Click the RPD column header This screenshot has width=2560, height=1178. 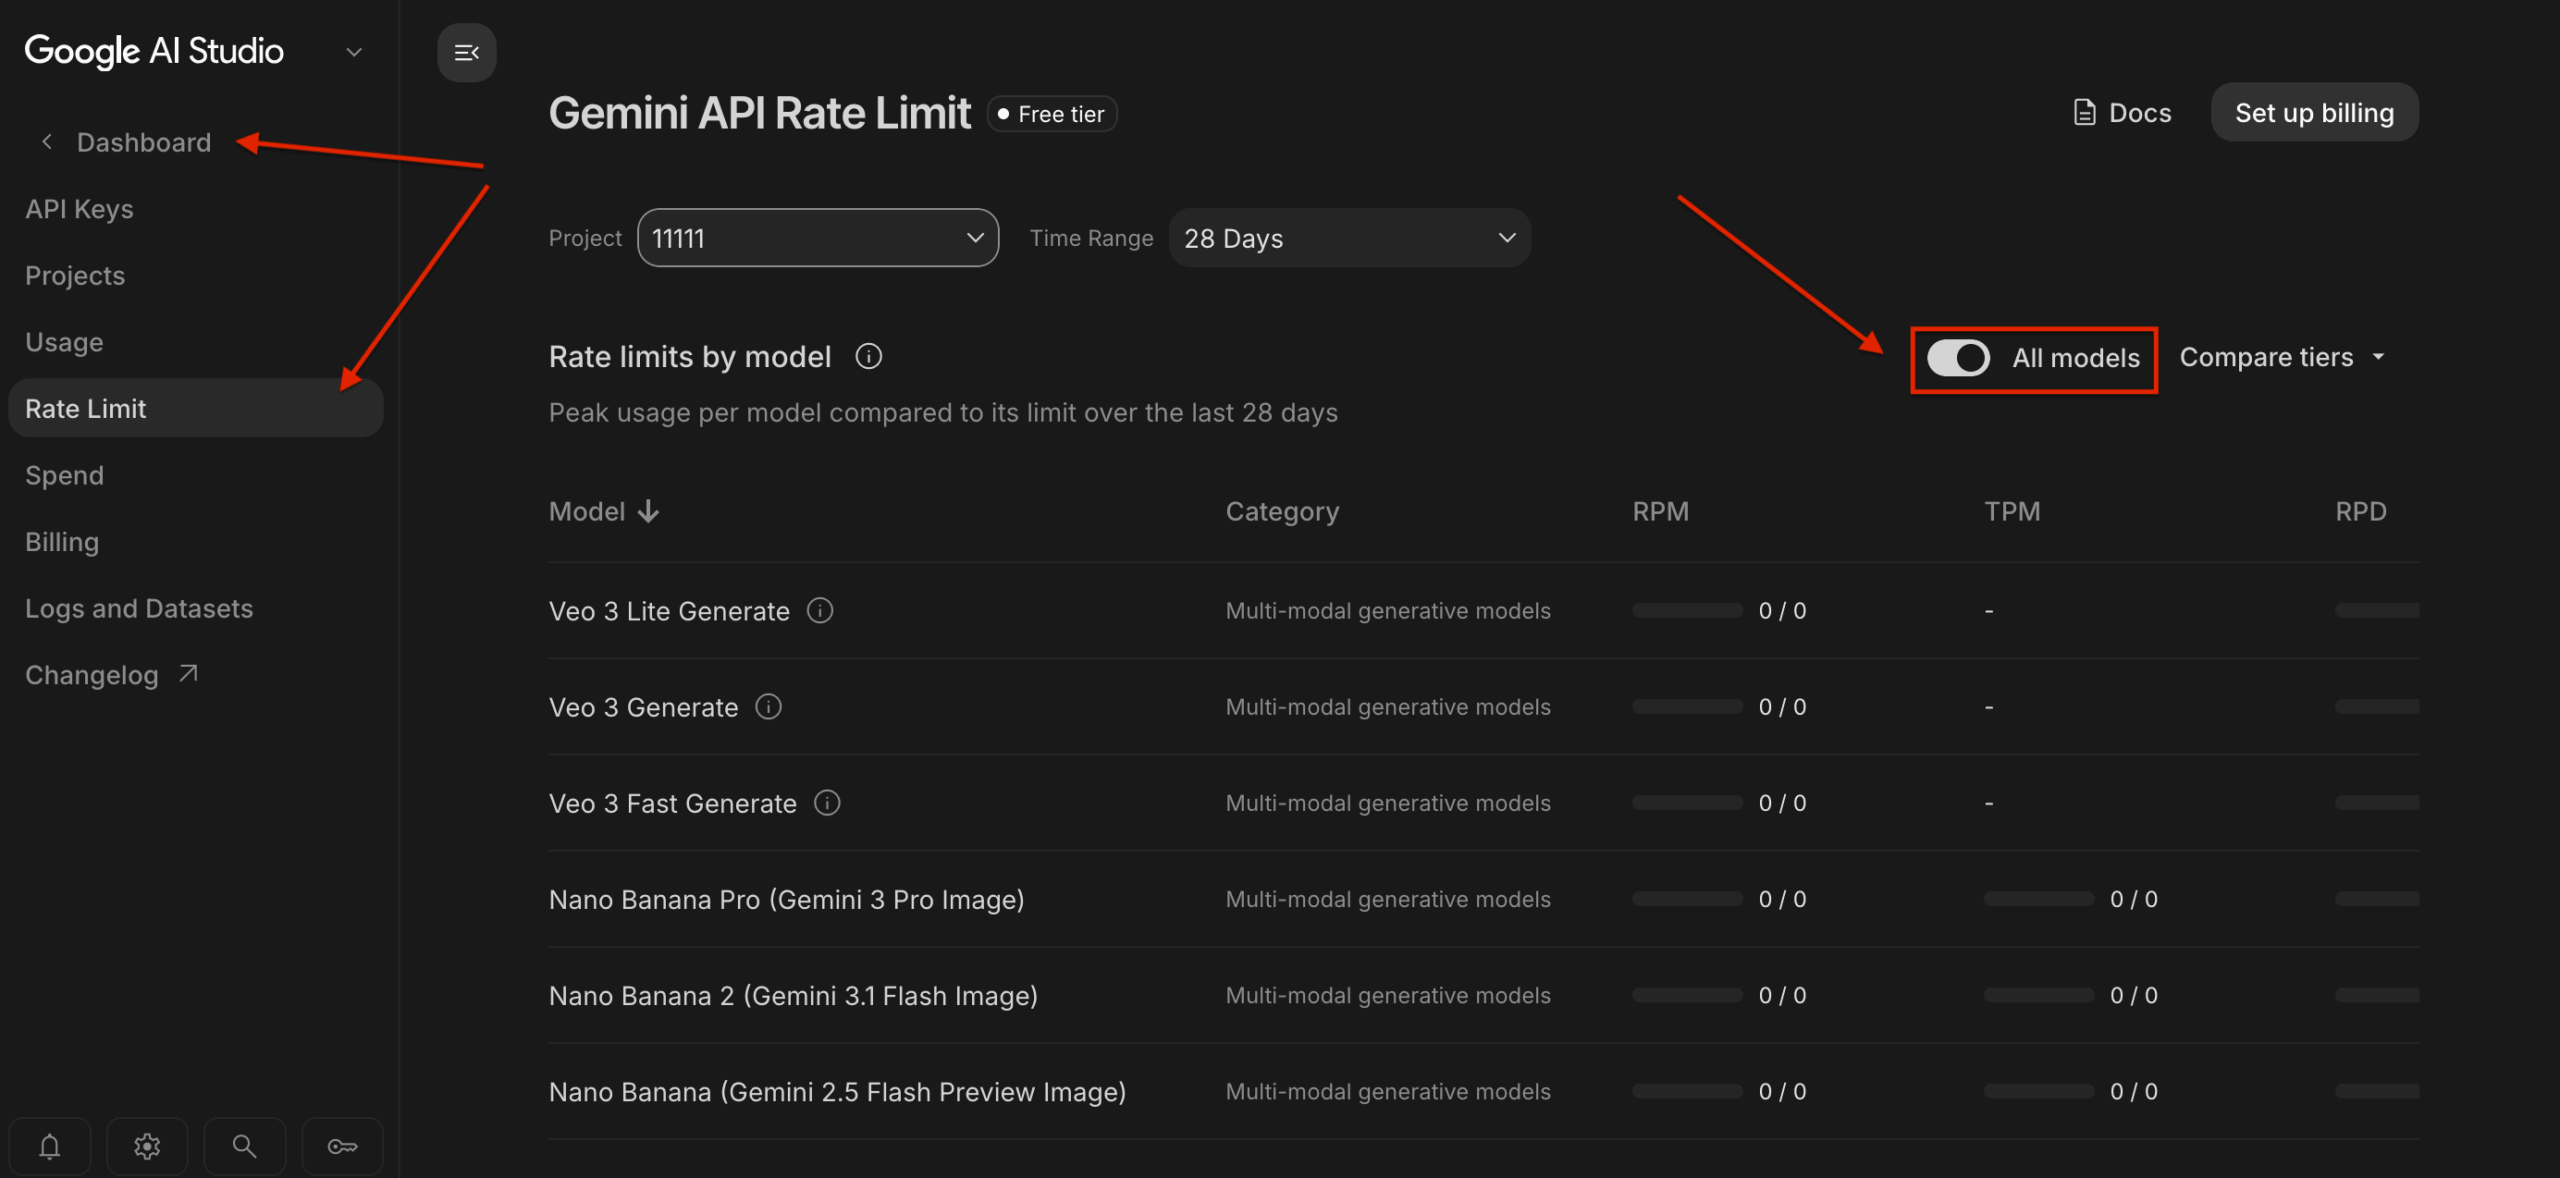2360,512
